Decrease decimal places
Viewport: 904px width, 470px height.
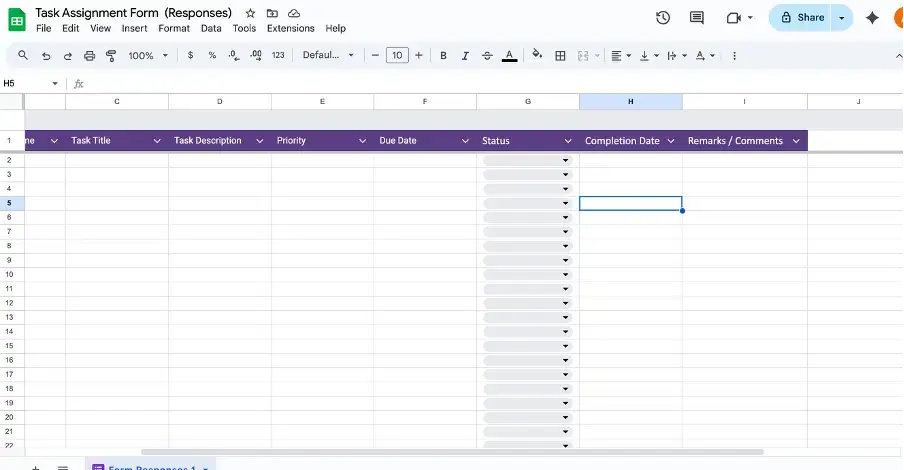tap(233, 55)
